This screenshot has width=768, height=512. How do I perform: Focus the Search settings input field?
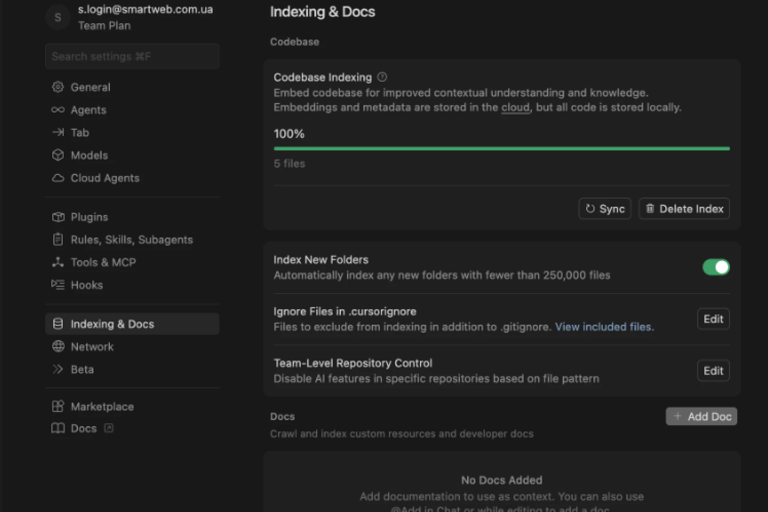[132, 57]
